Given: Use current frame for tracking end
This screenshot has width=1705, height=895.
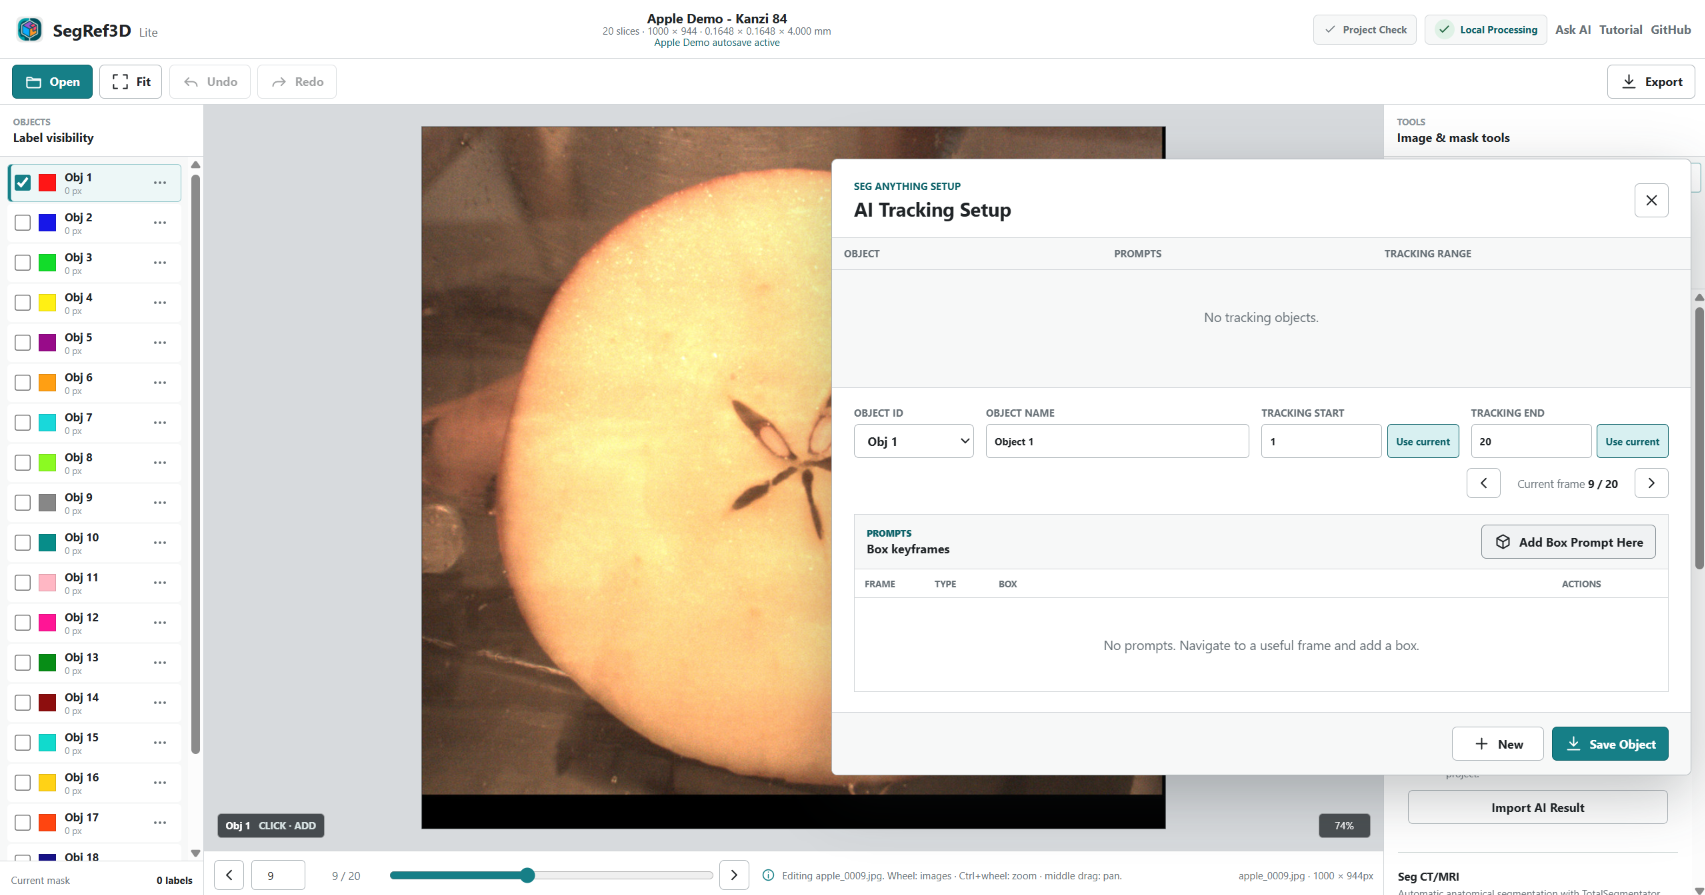Looking at the screenshot, I should 1633,441.
